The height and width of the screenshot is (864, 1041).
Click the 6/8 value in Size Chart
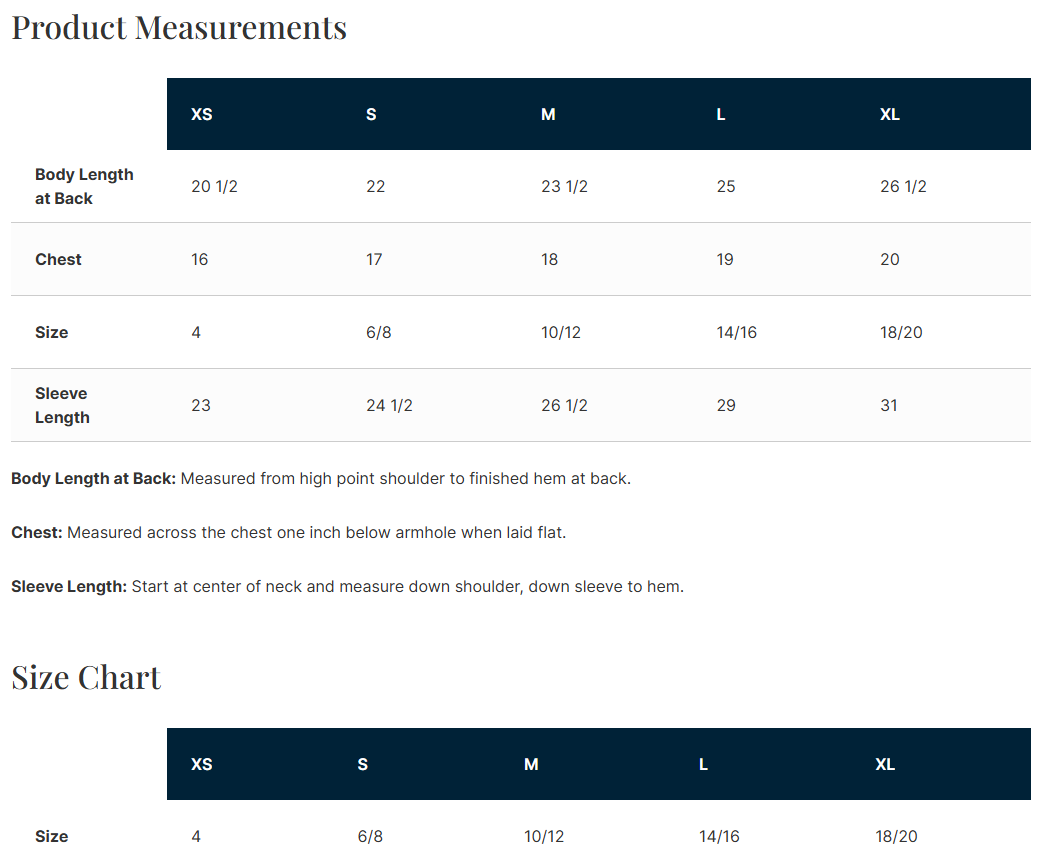pyautogui.click(x=370, y=837)
